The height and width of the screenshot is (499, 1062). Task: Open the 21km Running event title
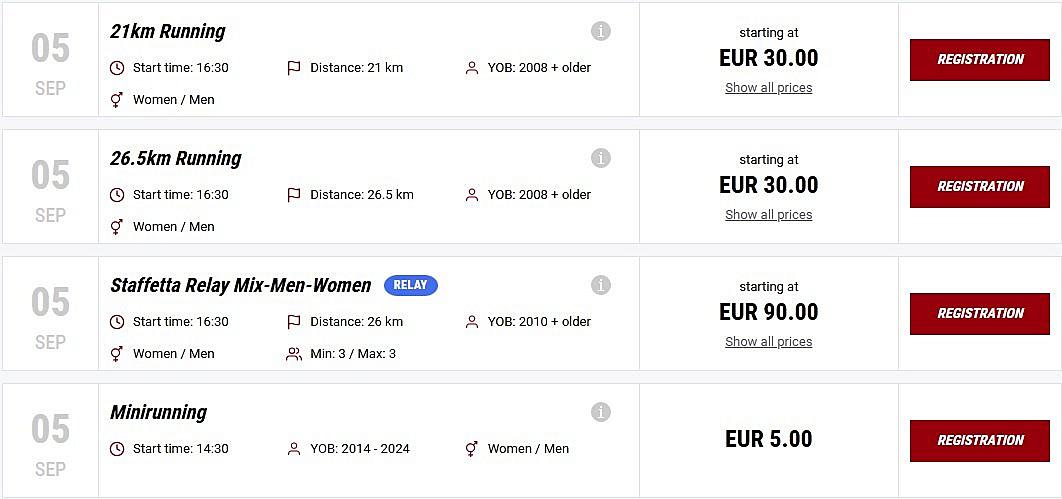[x=168, y=32]
